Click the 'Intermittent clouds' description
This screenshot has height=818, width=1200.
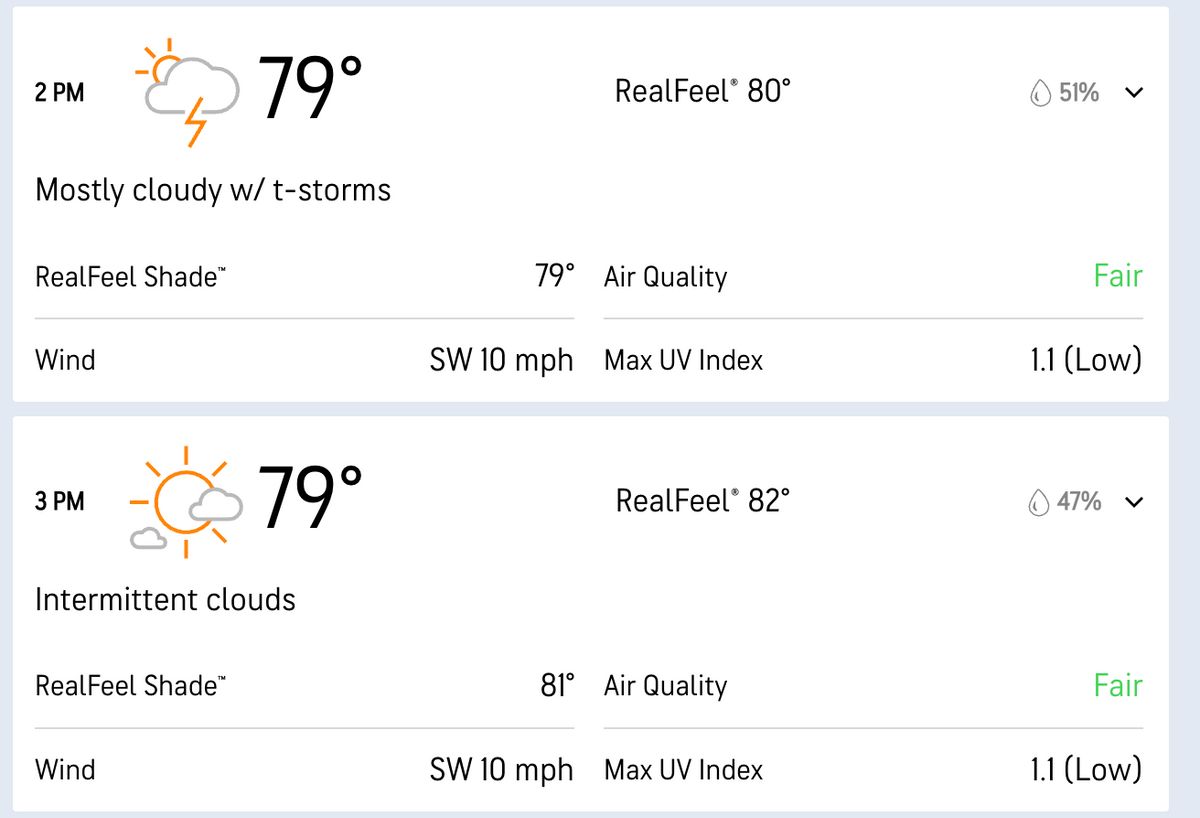(165, 600)
